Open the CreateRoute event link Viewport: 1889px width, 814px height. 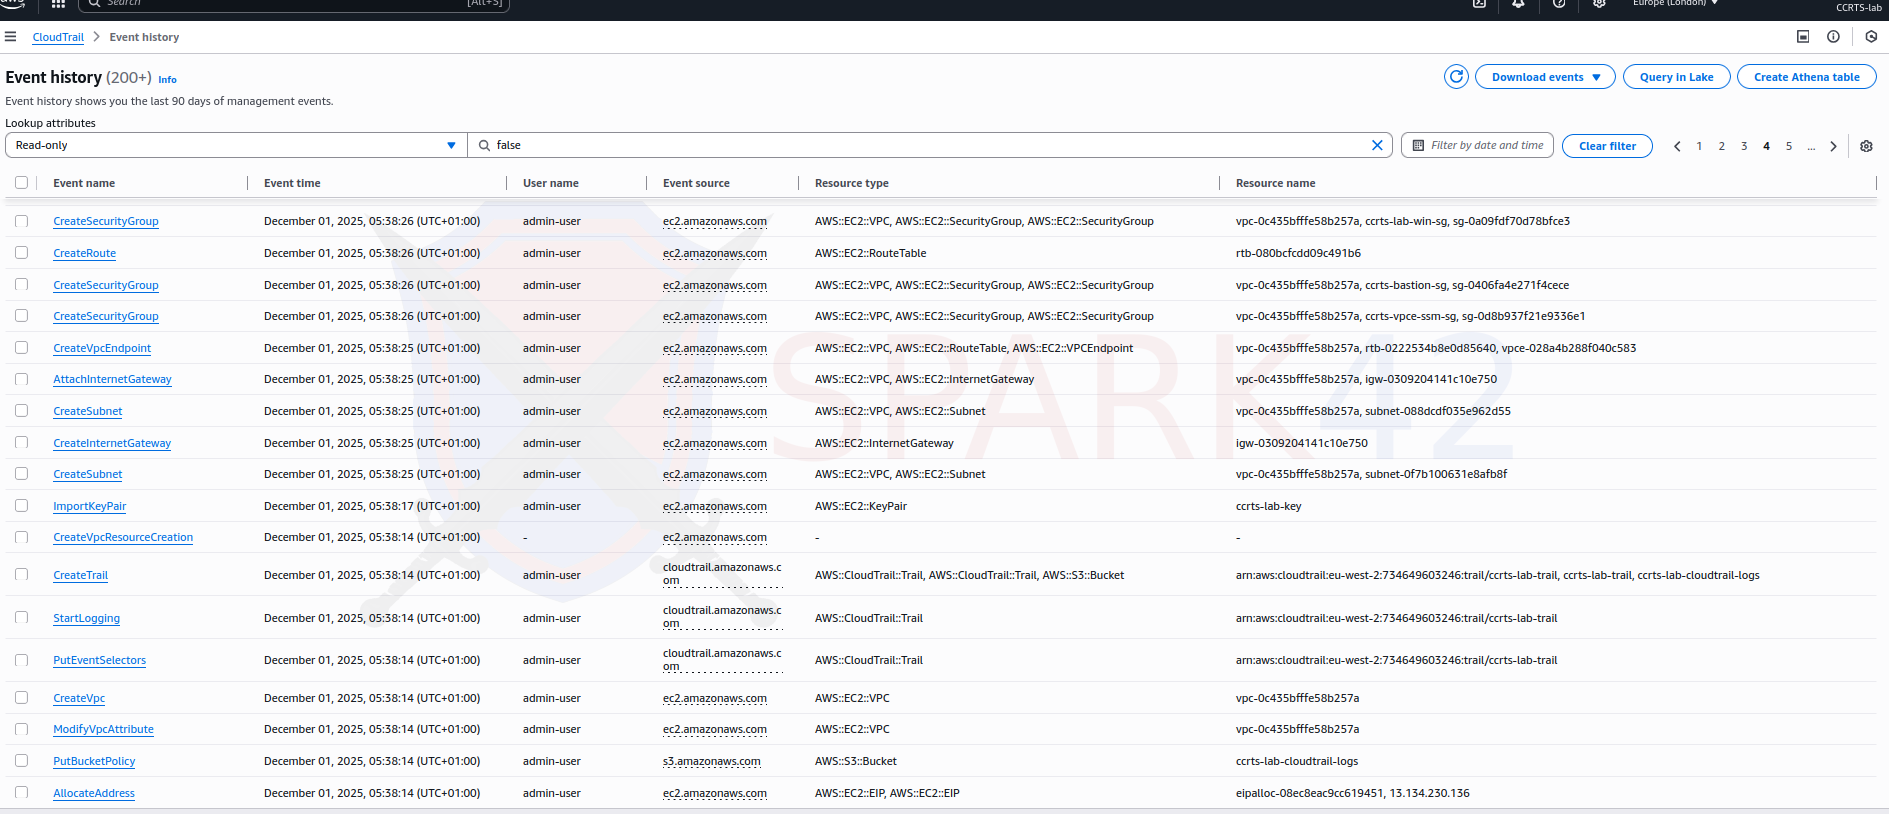(x=84, y=253)
